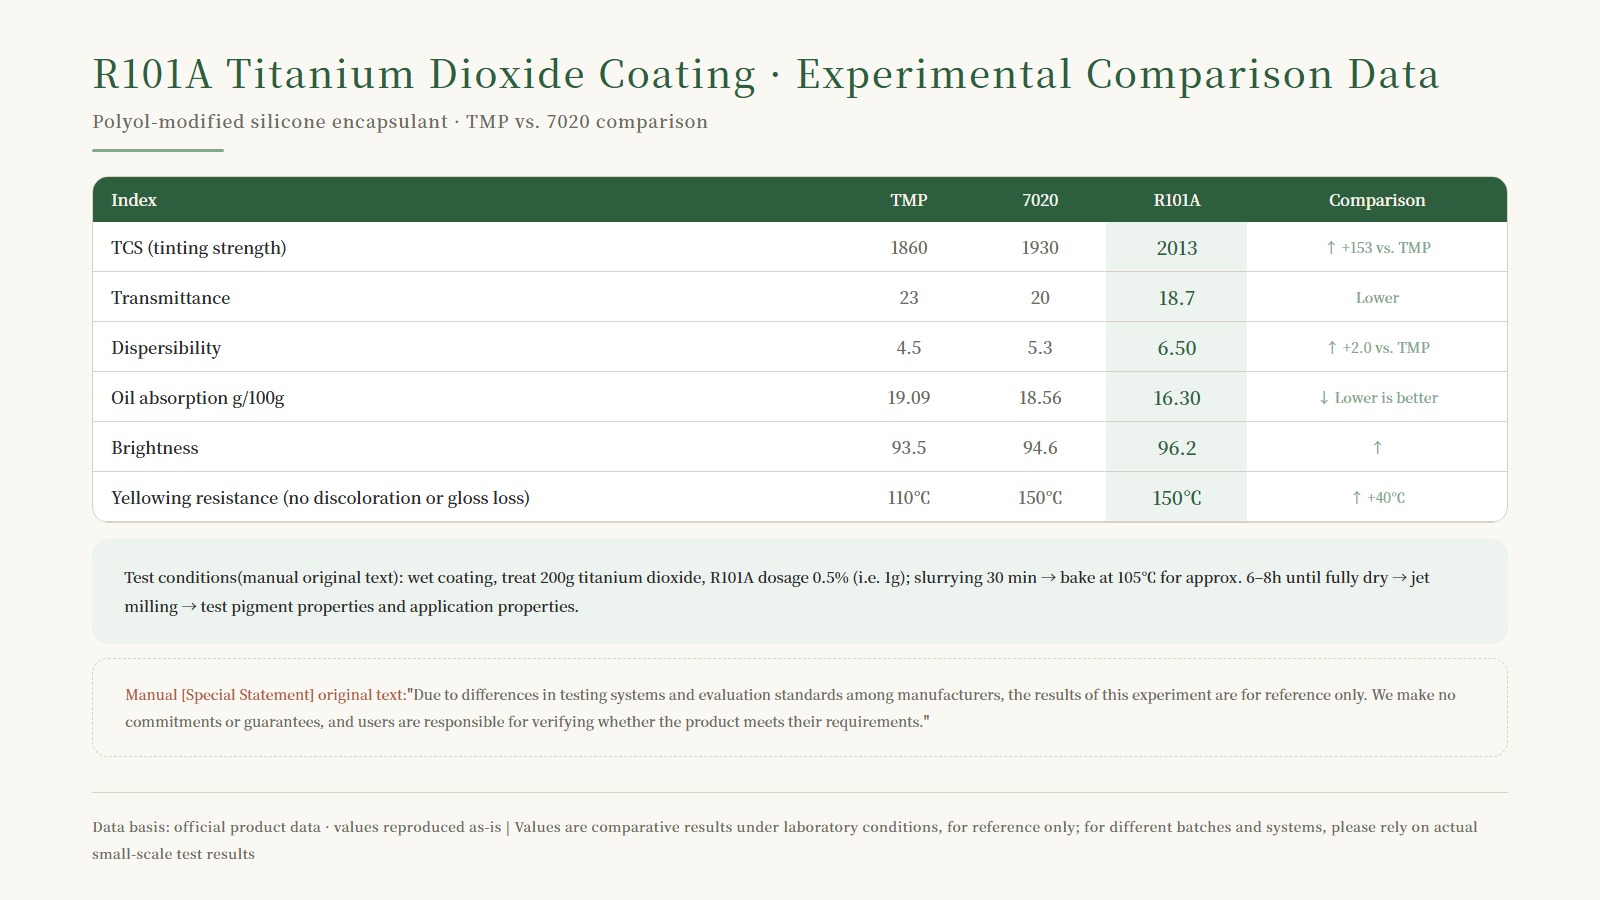
Task: Click the Comparison column header
Action: [x=1377, y=200]
